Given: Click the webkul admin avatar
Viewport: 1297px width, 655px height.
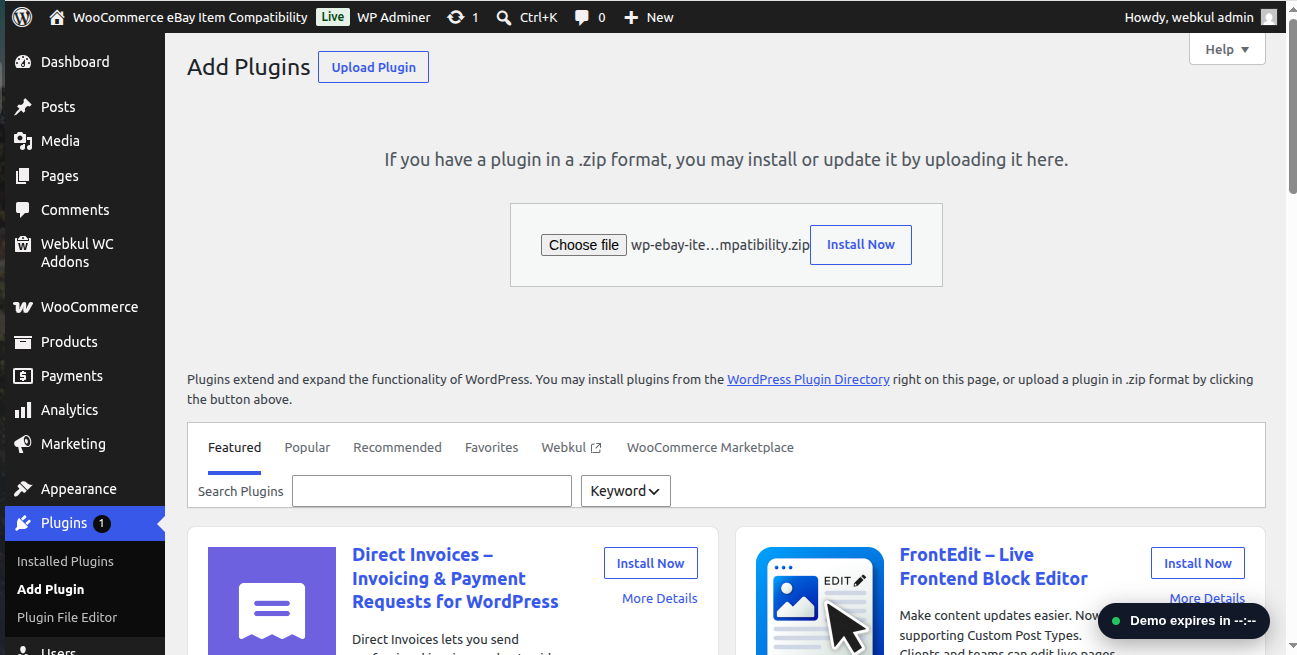Looking at the screenshot, I should [x=1269, y=17].
